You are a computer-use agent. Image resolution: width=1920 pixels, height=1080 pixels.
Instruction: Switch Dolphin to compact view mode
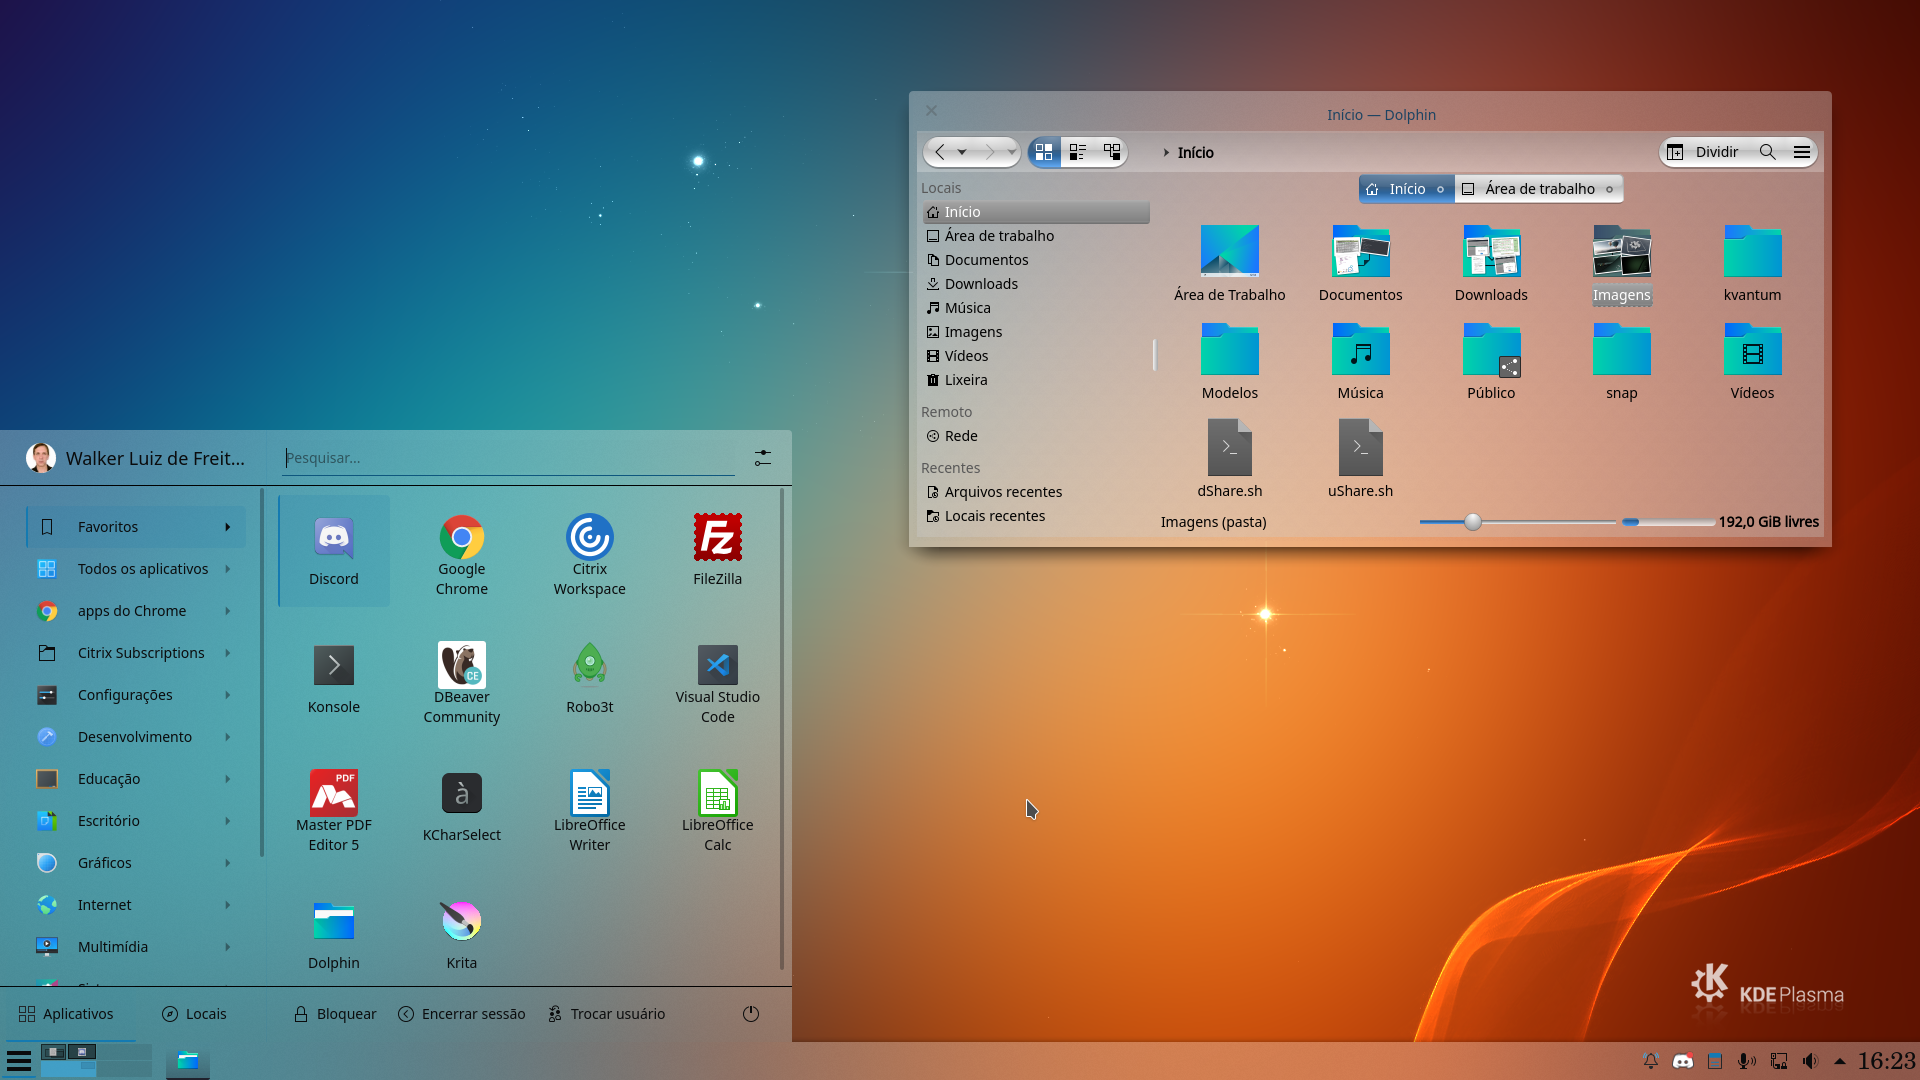point(1078,152)
